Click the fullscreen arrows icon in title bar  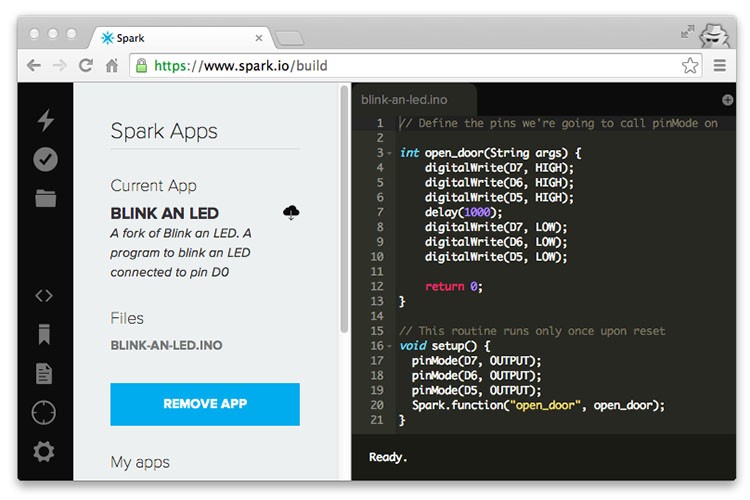(687, 32)
